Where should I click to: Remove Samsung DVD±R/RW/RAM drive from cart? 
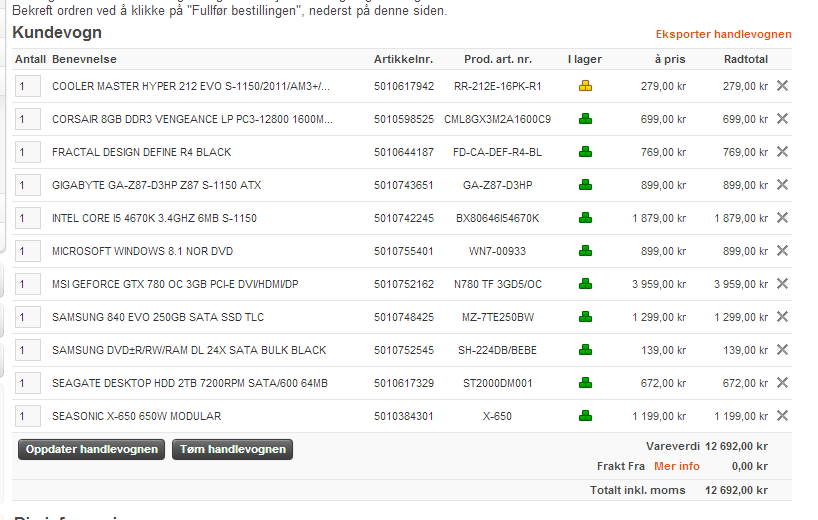click(782, 349)
